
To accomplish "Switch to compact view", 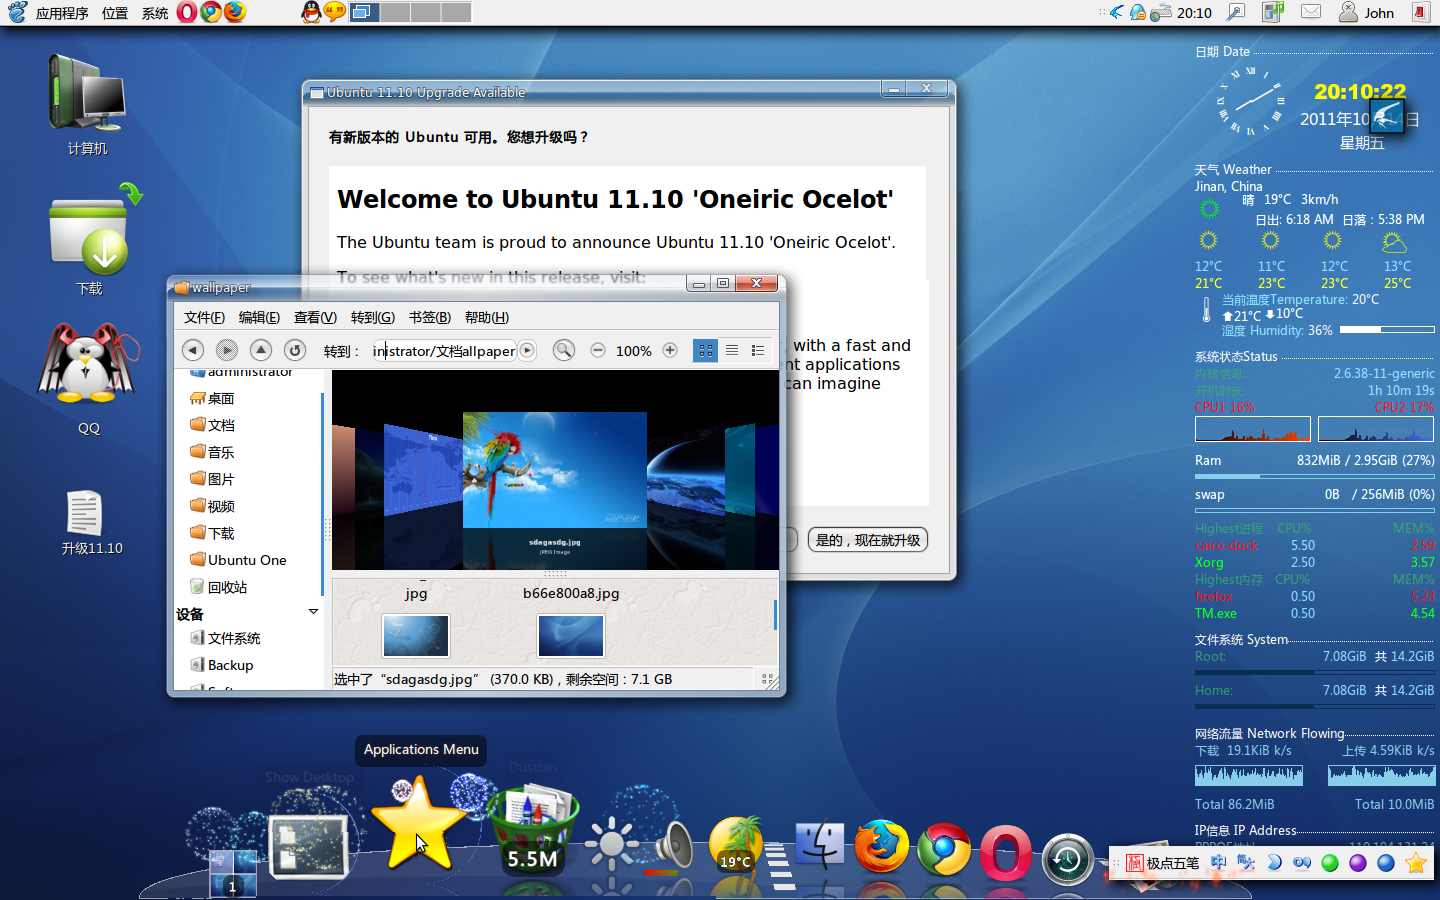I will point(758,350).
